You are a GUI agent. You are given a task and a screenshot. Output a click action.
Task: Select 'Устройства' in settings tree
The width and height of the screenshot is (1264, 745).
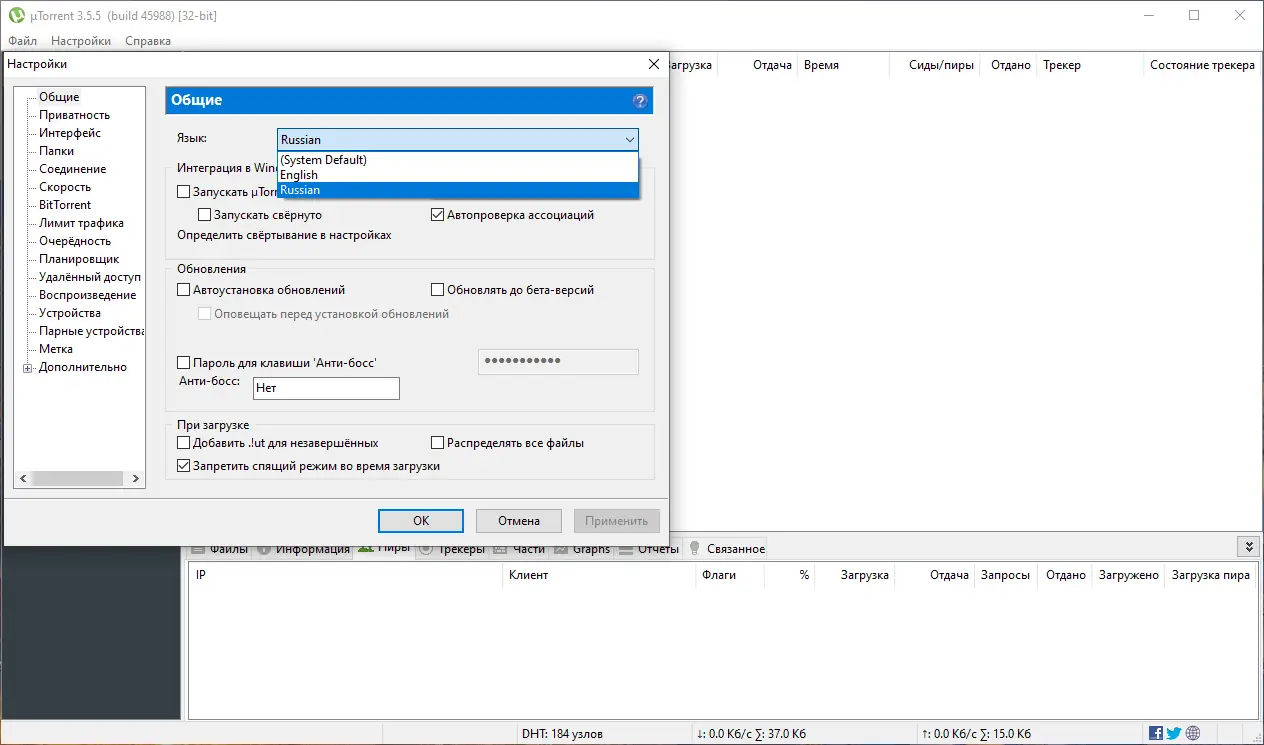click(x=70, y=313)
